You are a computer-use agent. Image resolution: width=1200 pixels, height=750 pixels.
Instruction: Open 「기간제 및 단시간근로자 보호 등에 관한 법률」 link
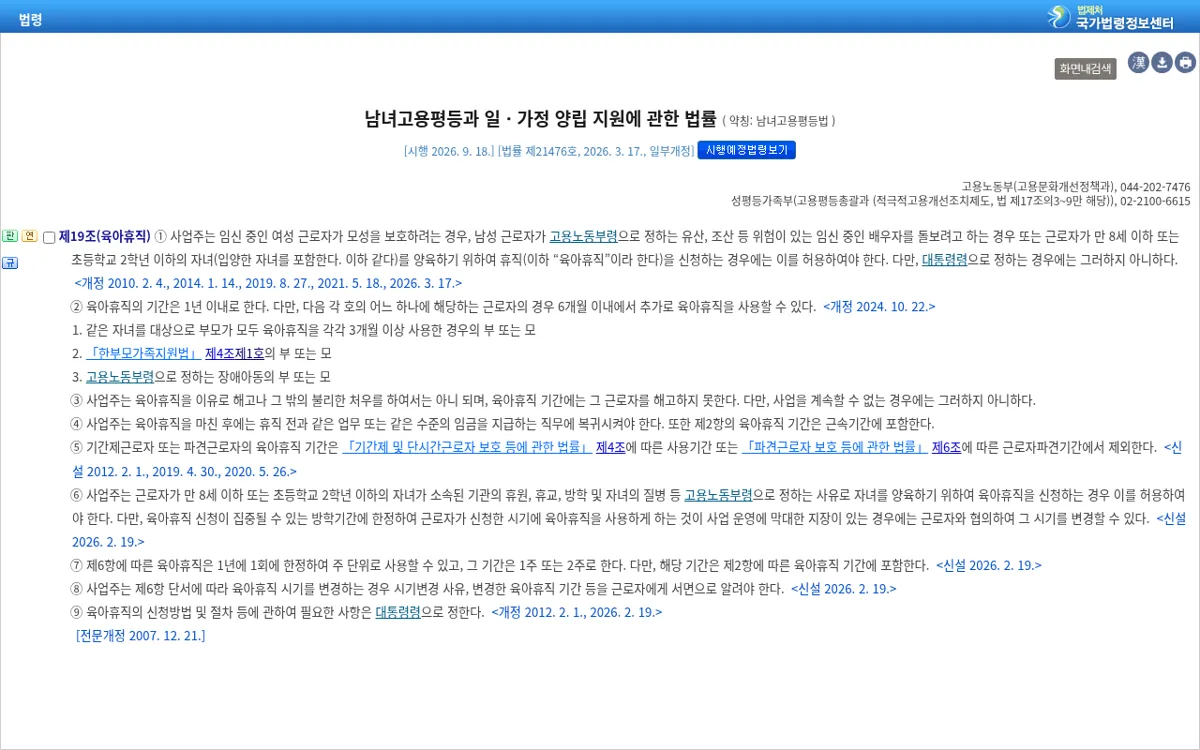[467, 447]
